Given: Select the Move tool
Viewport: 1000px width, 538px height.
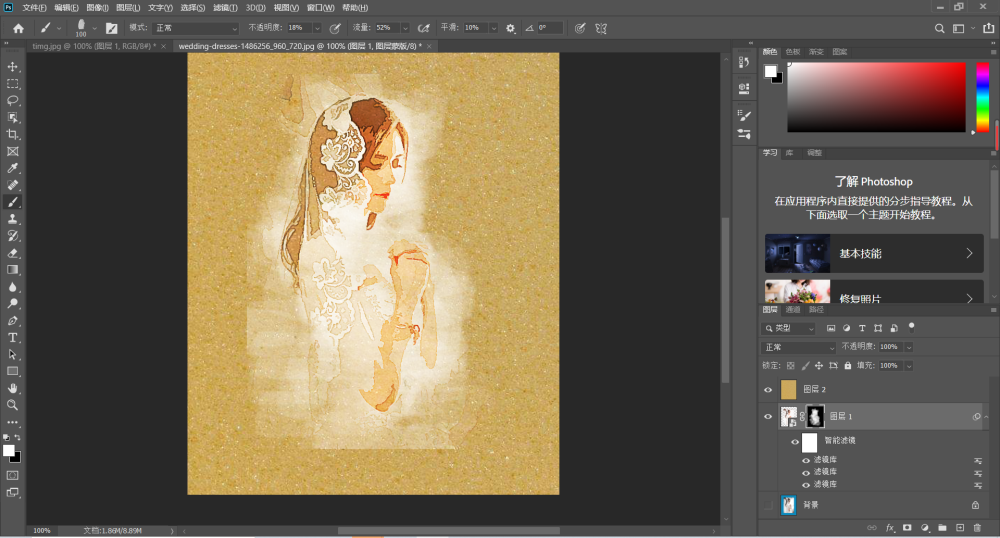Looking at the screenshot, I should click(x=13, y=66).
